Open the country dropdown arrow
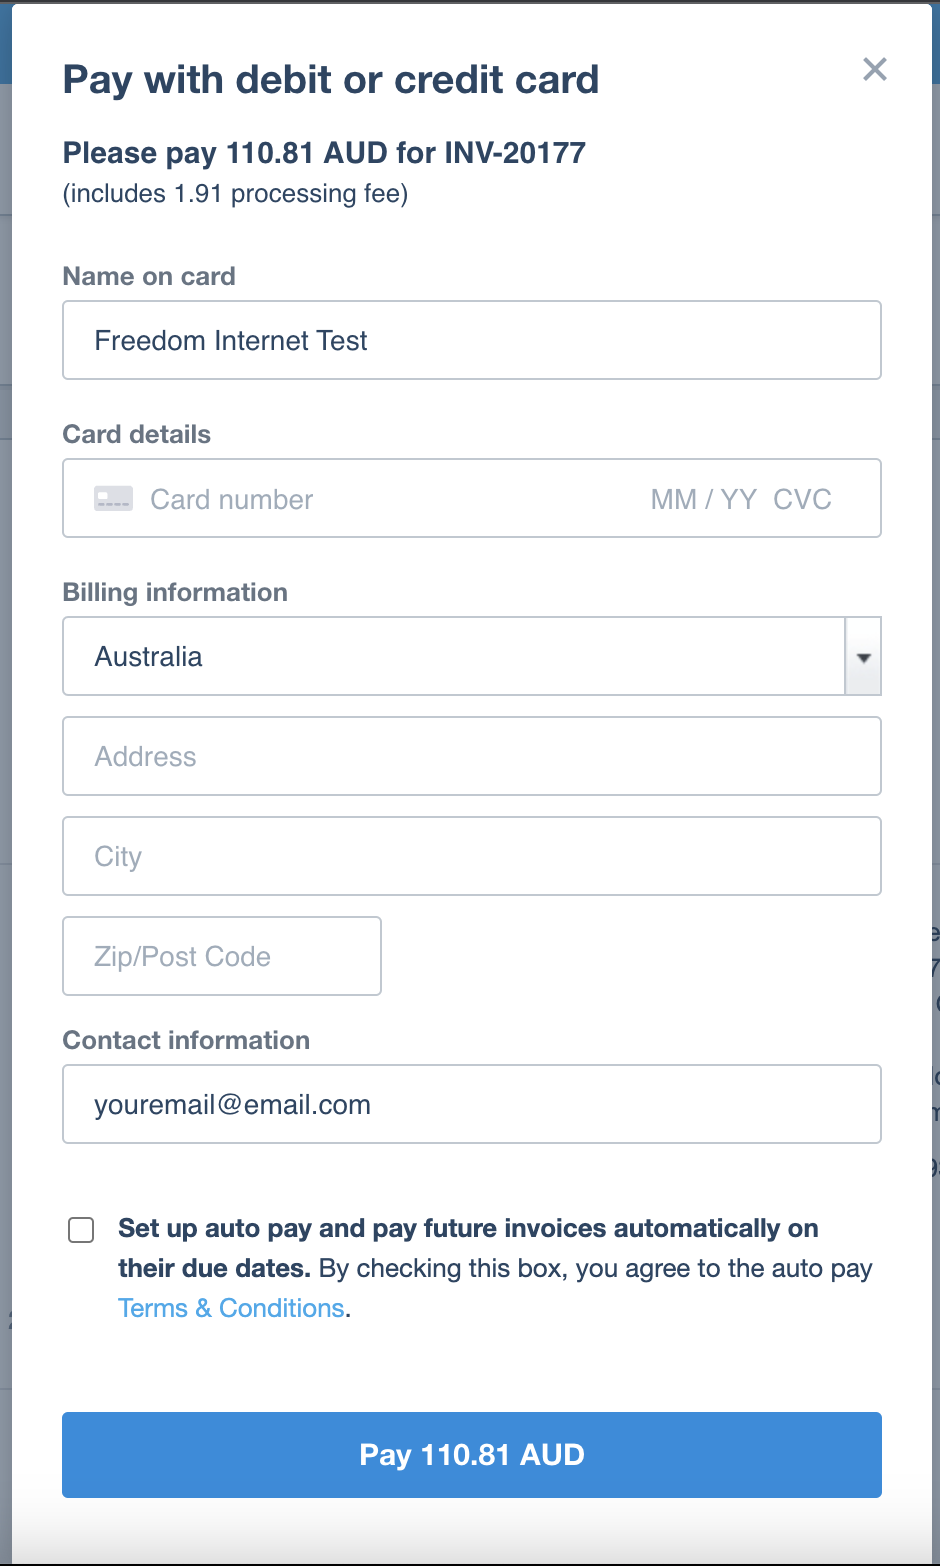The image size is (940, 1566). [863, 657]
